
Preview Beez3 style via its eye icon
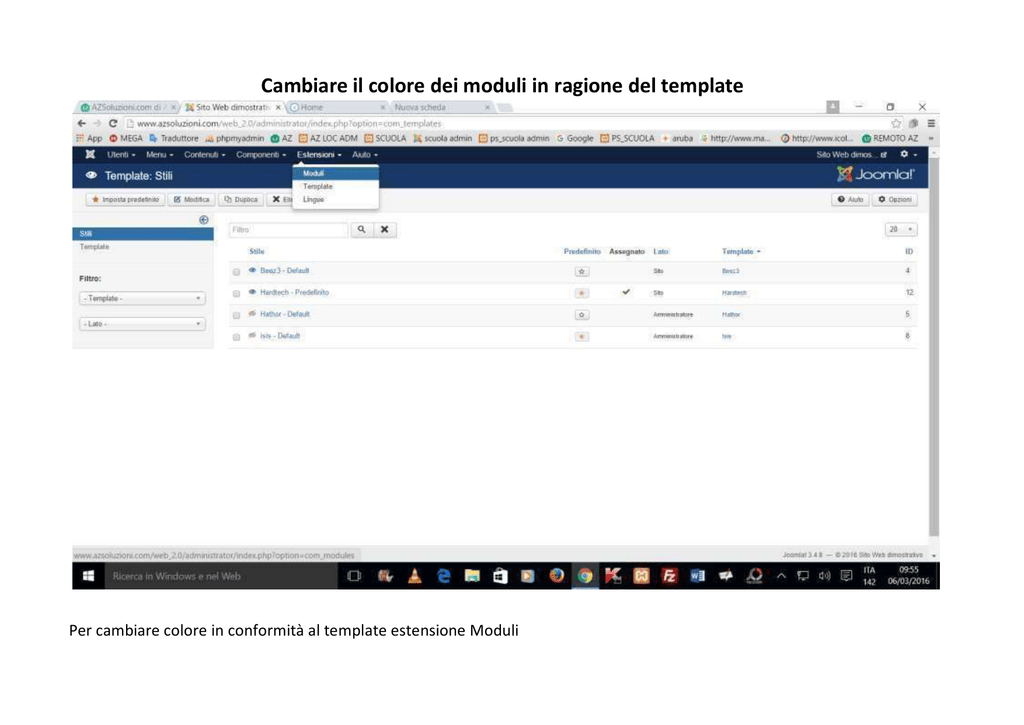pyautogui.click(x=252, y=270)
